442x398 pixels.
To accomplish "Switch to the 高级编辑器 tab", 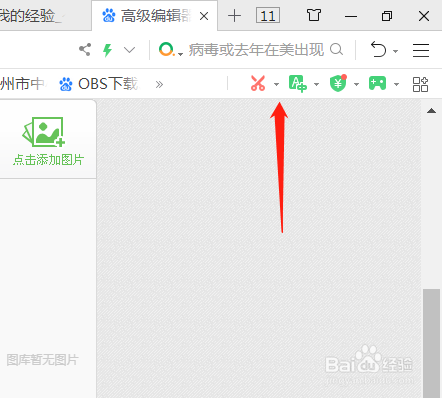I will tap(154, 16).
